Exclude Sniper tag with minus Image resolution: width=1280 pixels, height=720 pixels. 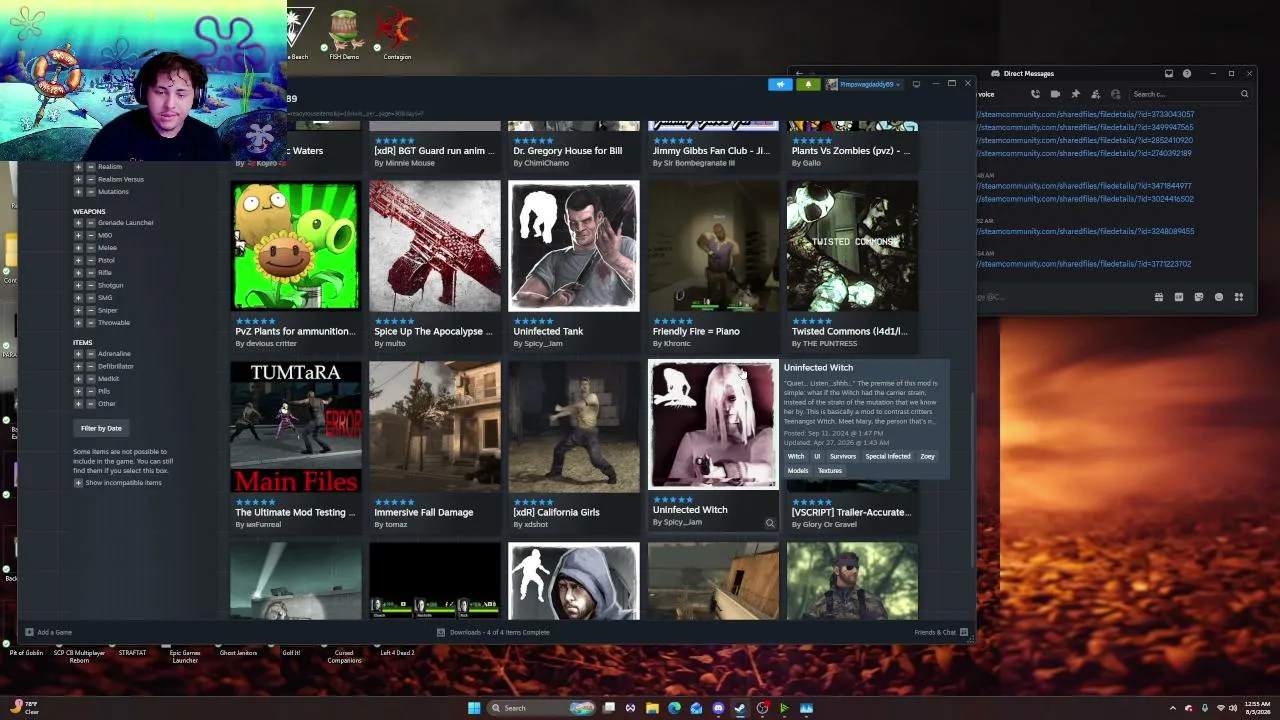click(90, 310)
